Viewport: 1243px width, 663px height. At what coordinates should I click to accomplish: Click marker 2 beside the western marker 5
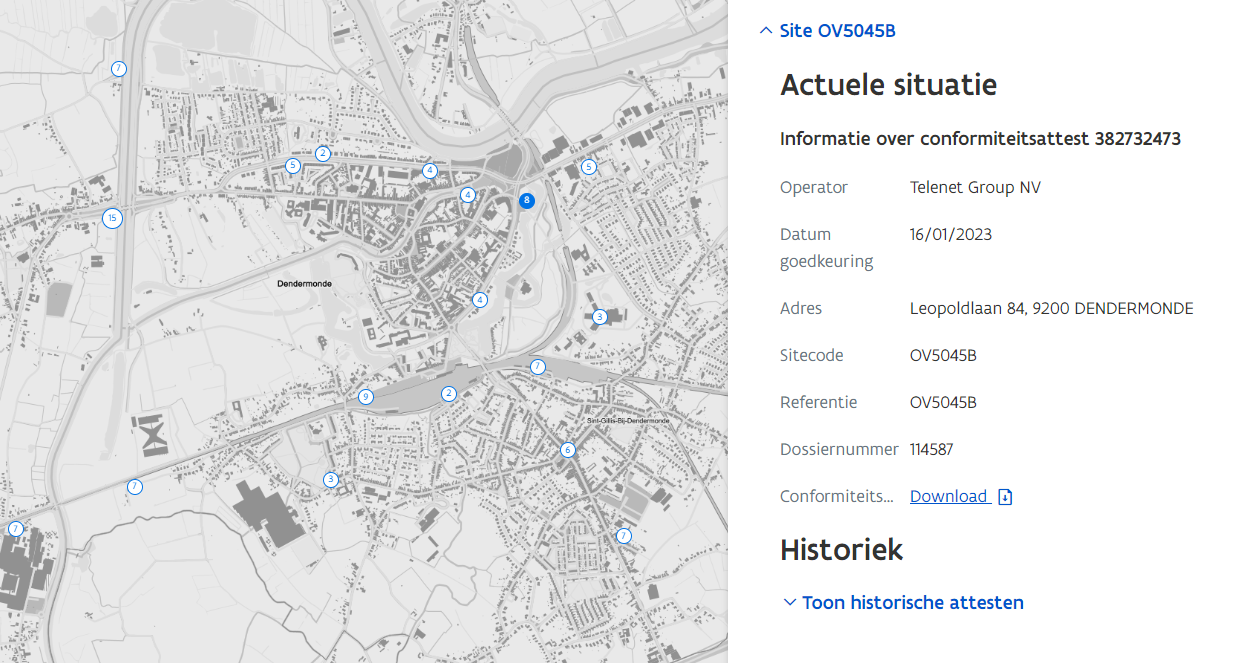322,153
